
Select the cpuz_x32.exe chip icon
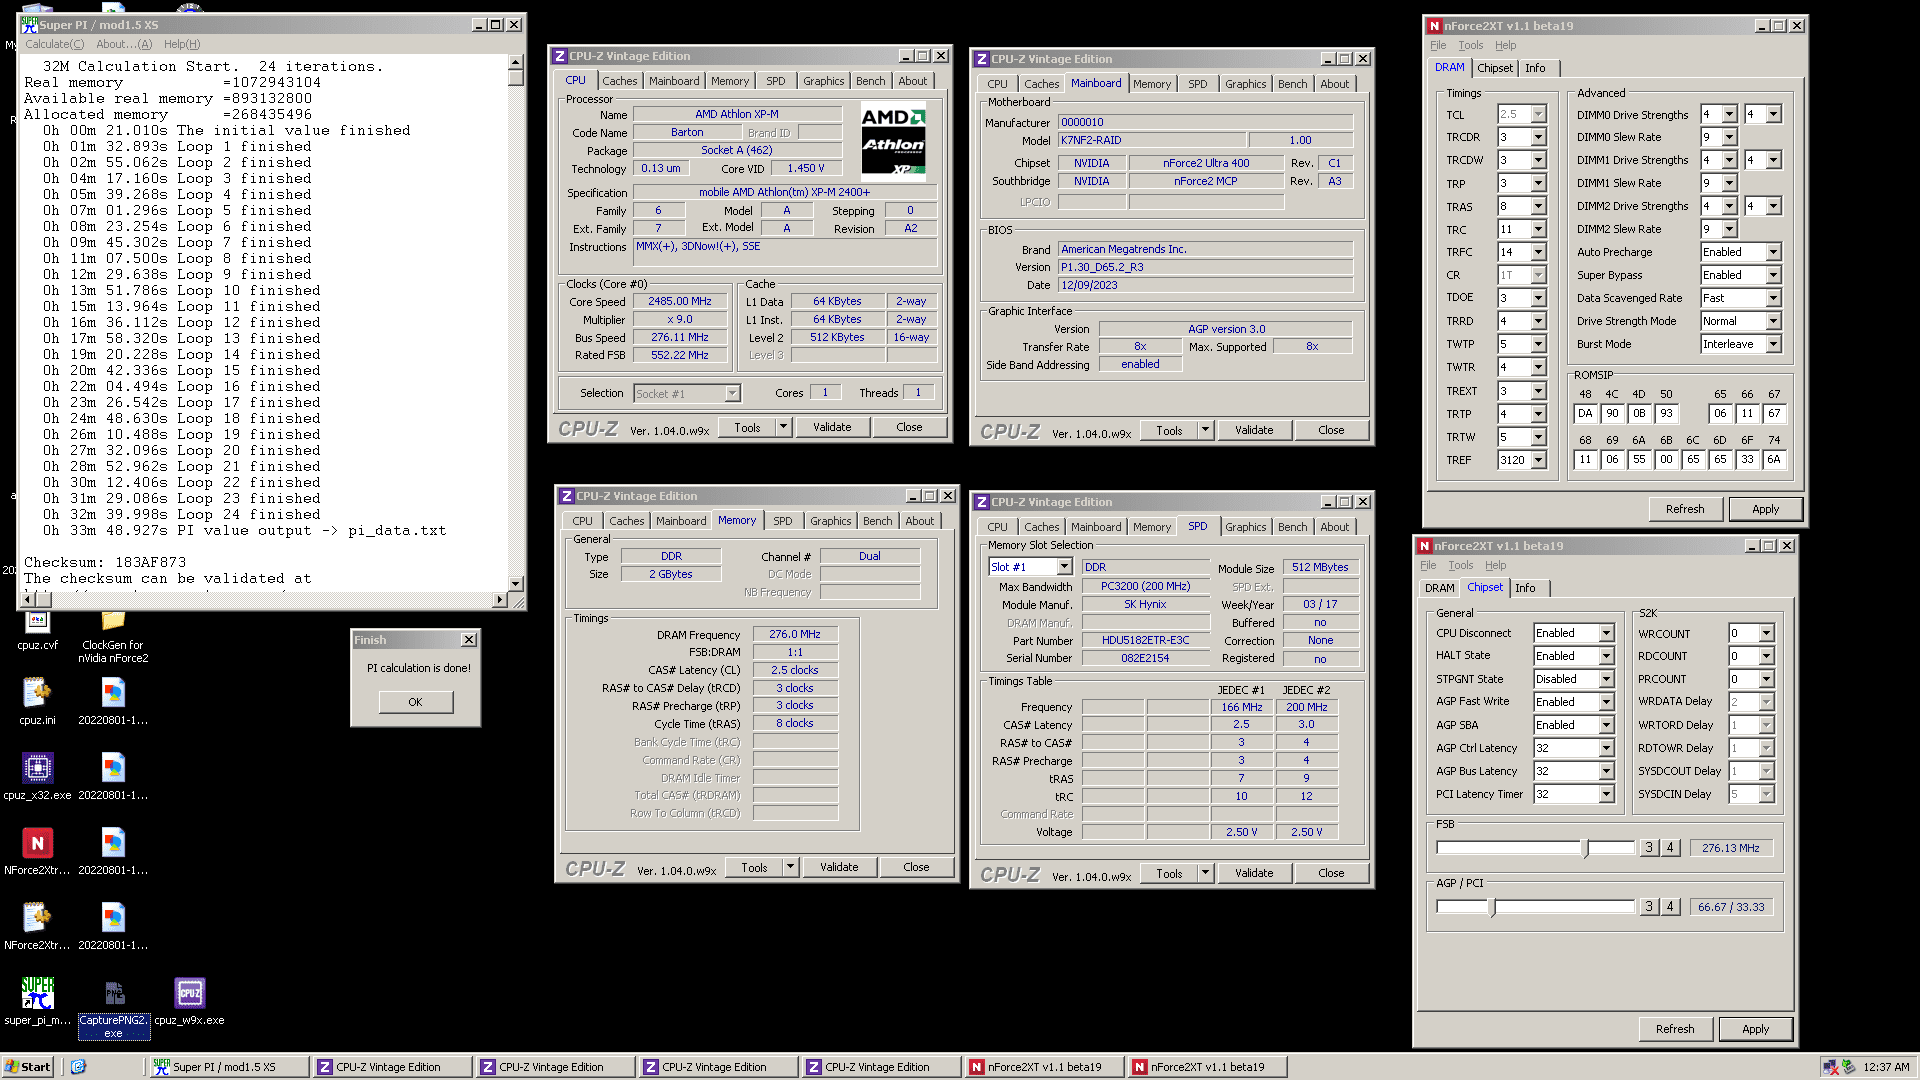pos(37,767)
